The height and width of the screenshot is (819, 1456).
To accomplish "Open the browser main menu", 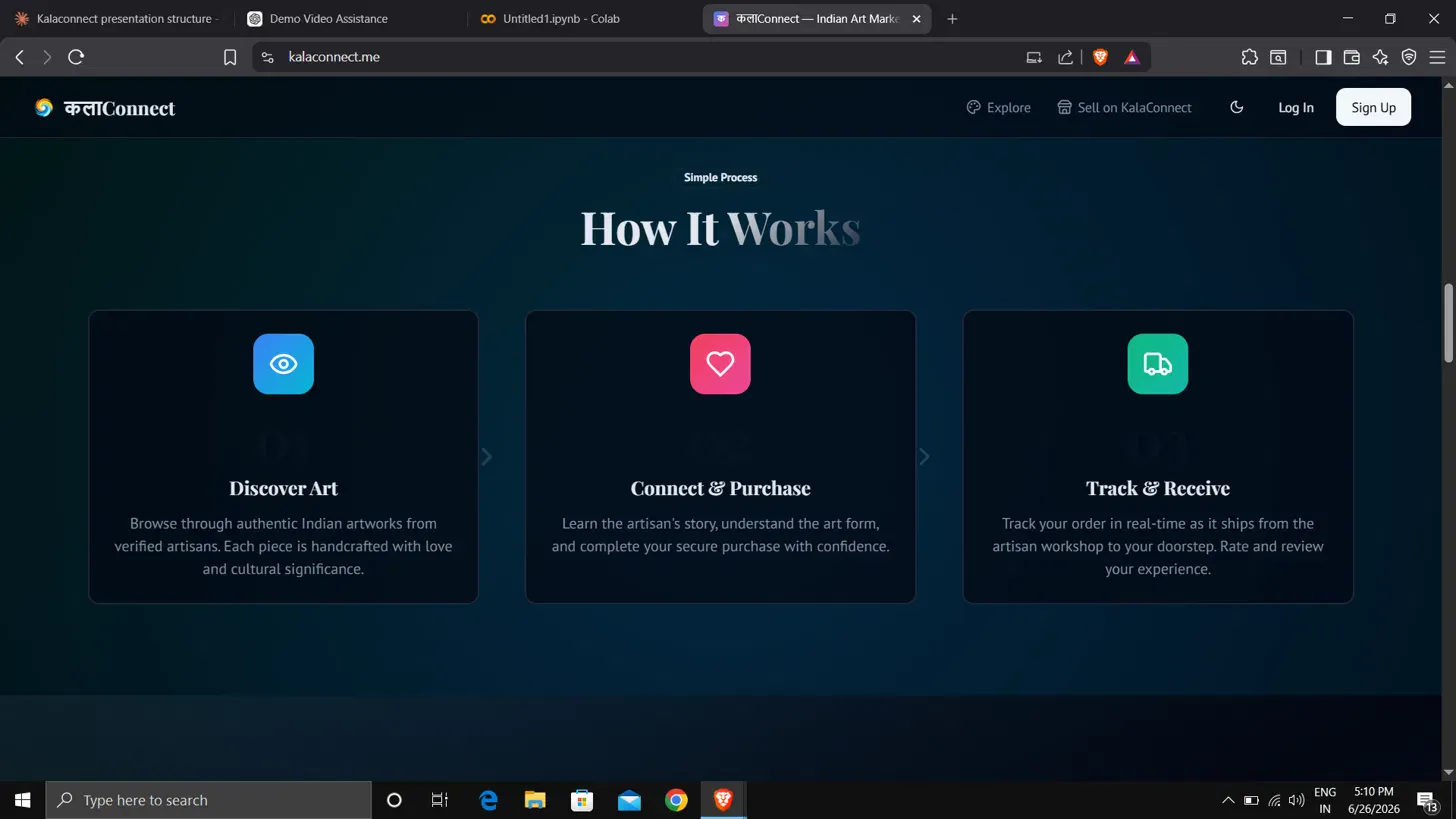I will pyautogui.click(x=1438, y=57).
